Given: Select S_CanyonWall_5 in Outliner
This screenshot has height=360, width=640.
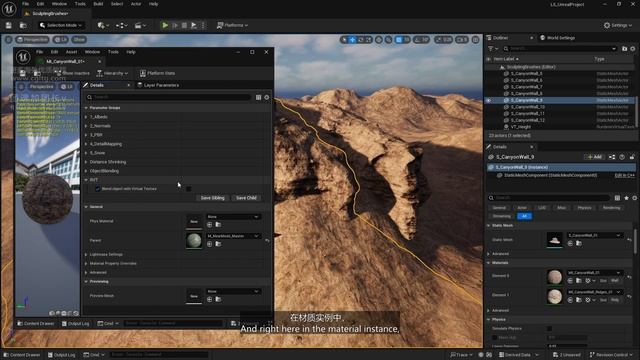Looking at the screenshot, I should tap(527, 73).
